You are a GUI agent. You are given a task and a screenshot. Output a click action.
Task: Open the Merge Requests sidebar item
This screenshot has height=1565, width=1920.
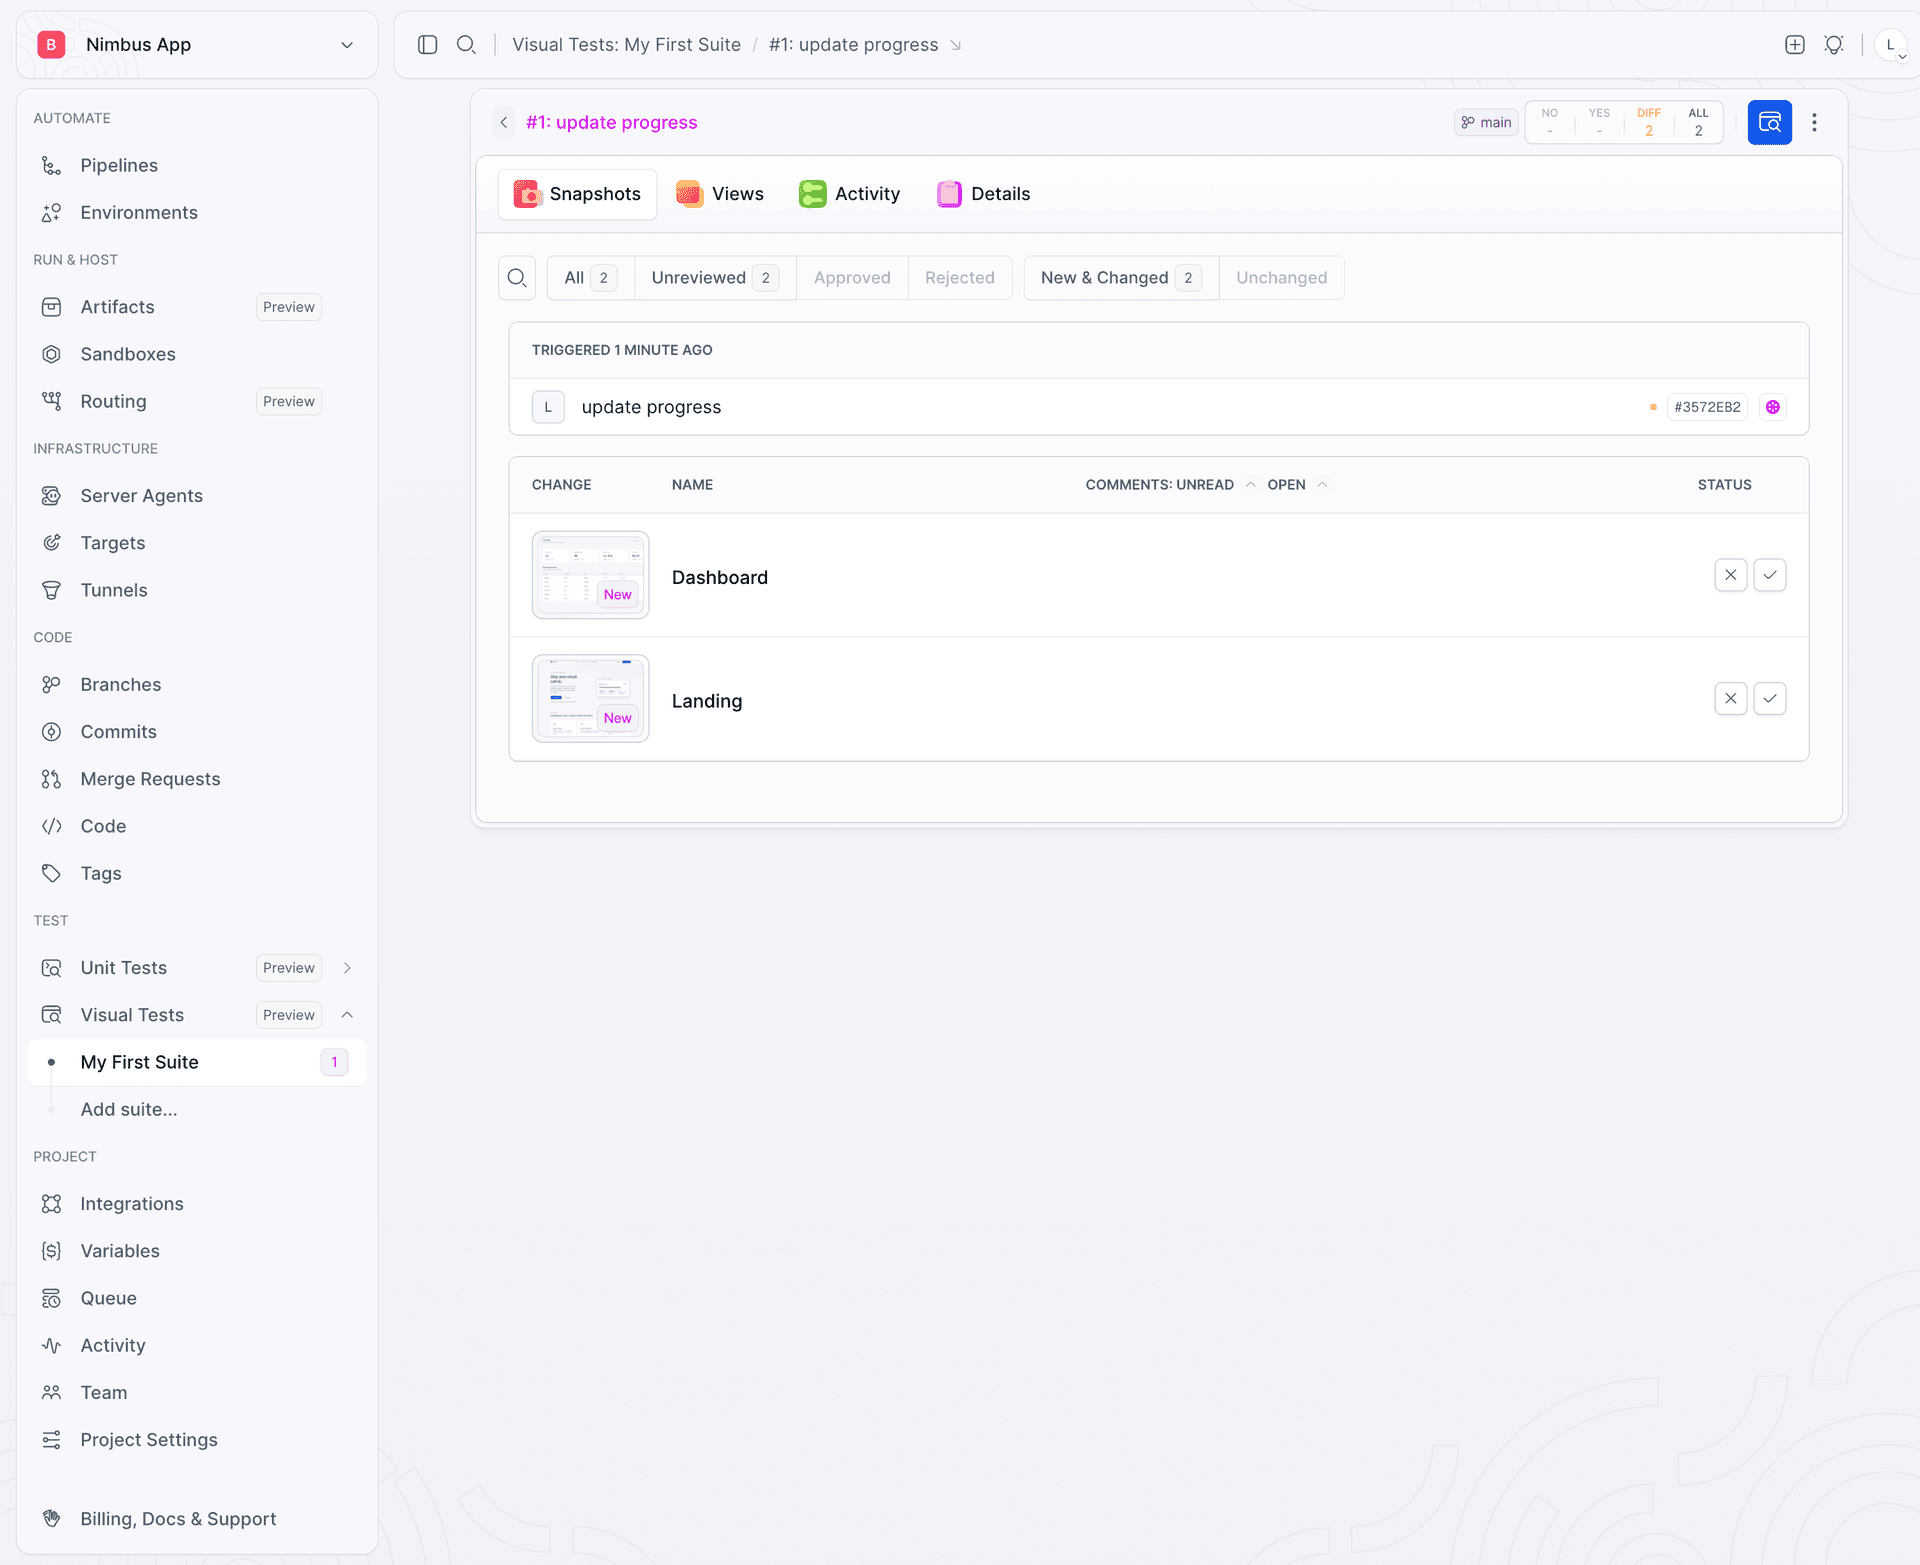click(196, 779)
